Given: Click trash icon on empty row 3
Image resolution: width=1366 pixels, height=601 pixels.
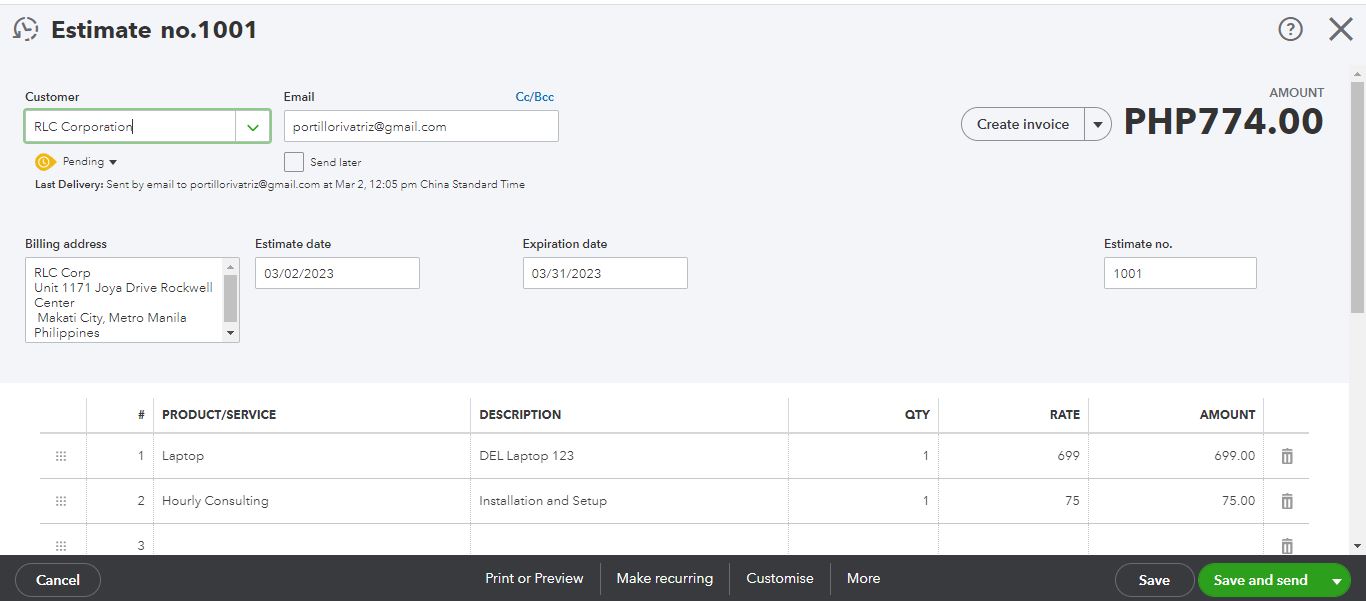Looking at the screenshot, I should tap(1287, 546).
